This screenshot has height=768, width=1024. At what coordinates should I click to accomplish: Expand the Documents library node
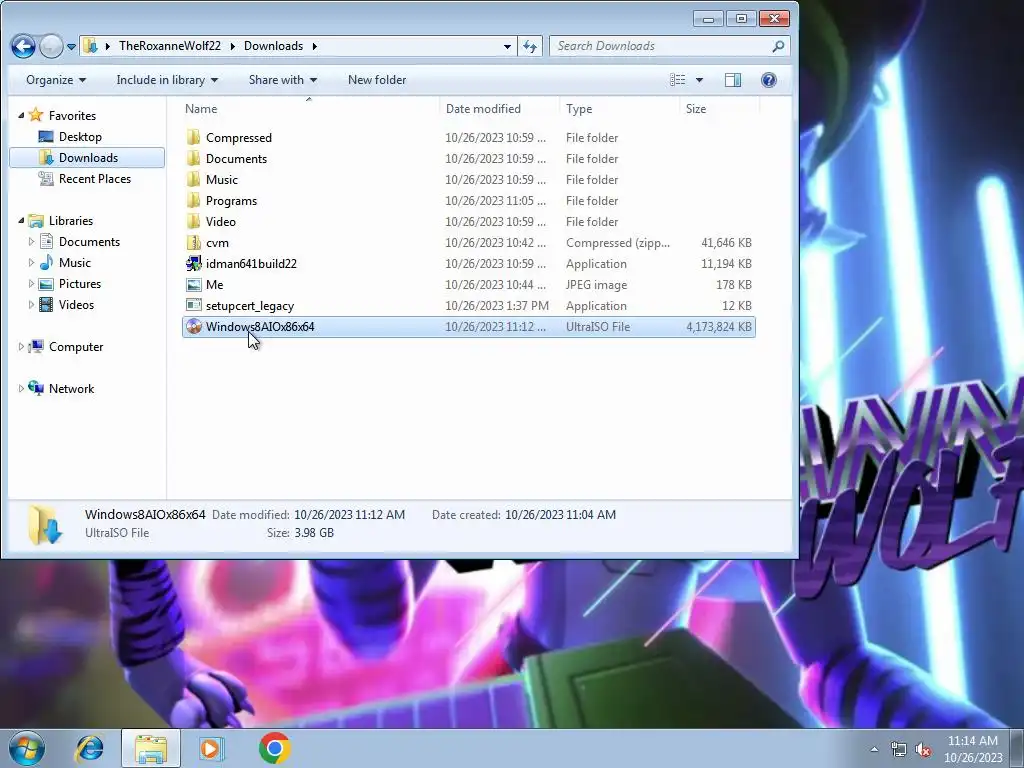pos(31,242)
